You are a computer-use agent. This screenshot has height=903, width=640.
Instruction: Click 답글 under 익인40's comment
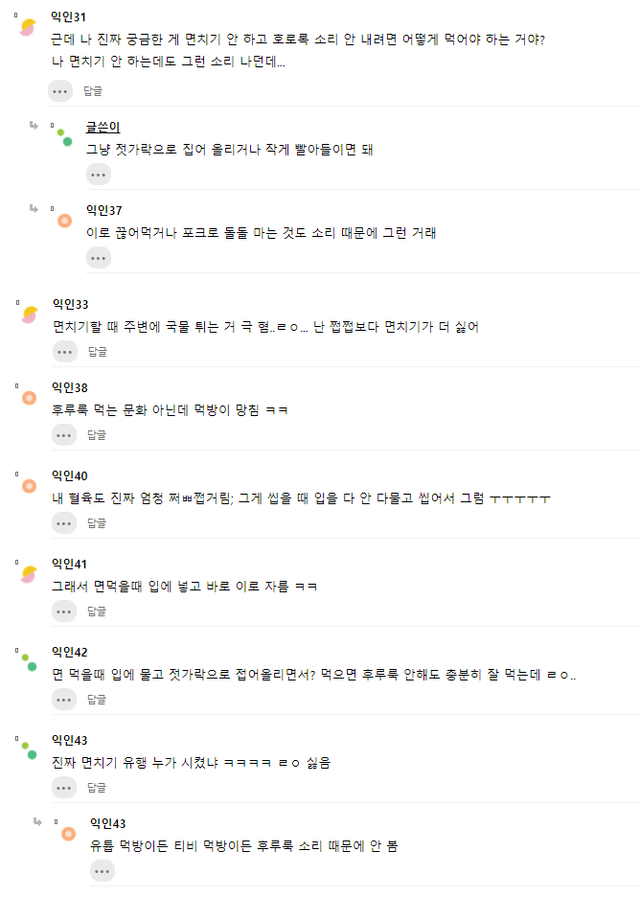click(x=97, y=523)
